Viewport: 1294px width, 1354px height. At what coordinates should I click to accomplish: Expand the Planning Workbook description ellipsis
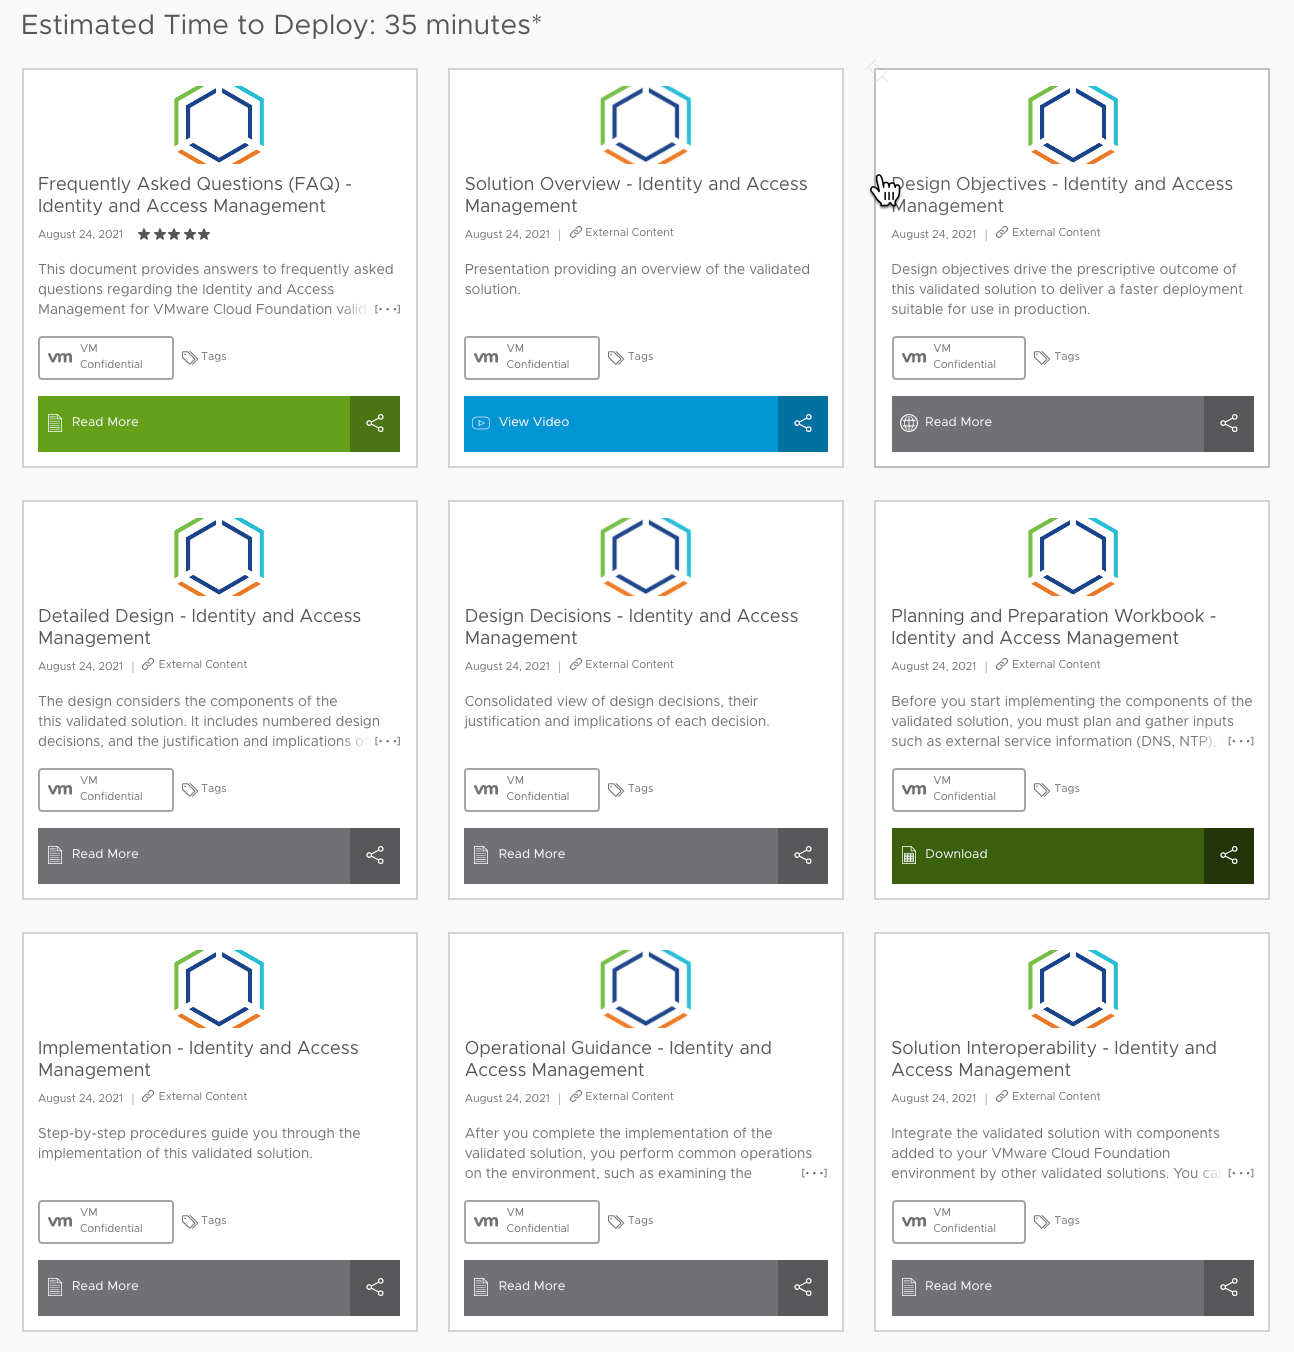click(x=1239, y=741)
